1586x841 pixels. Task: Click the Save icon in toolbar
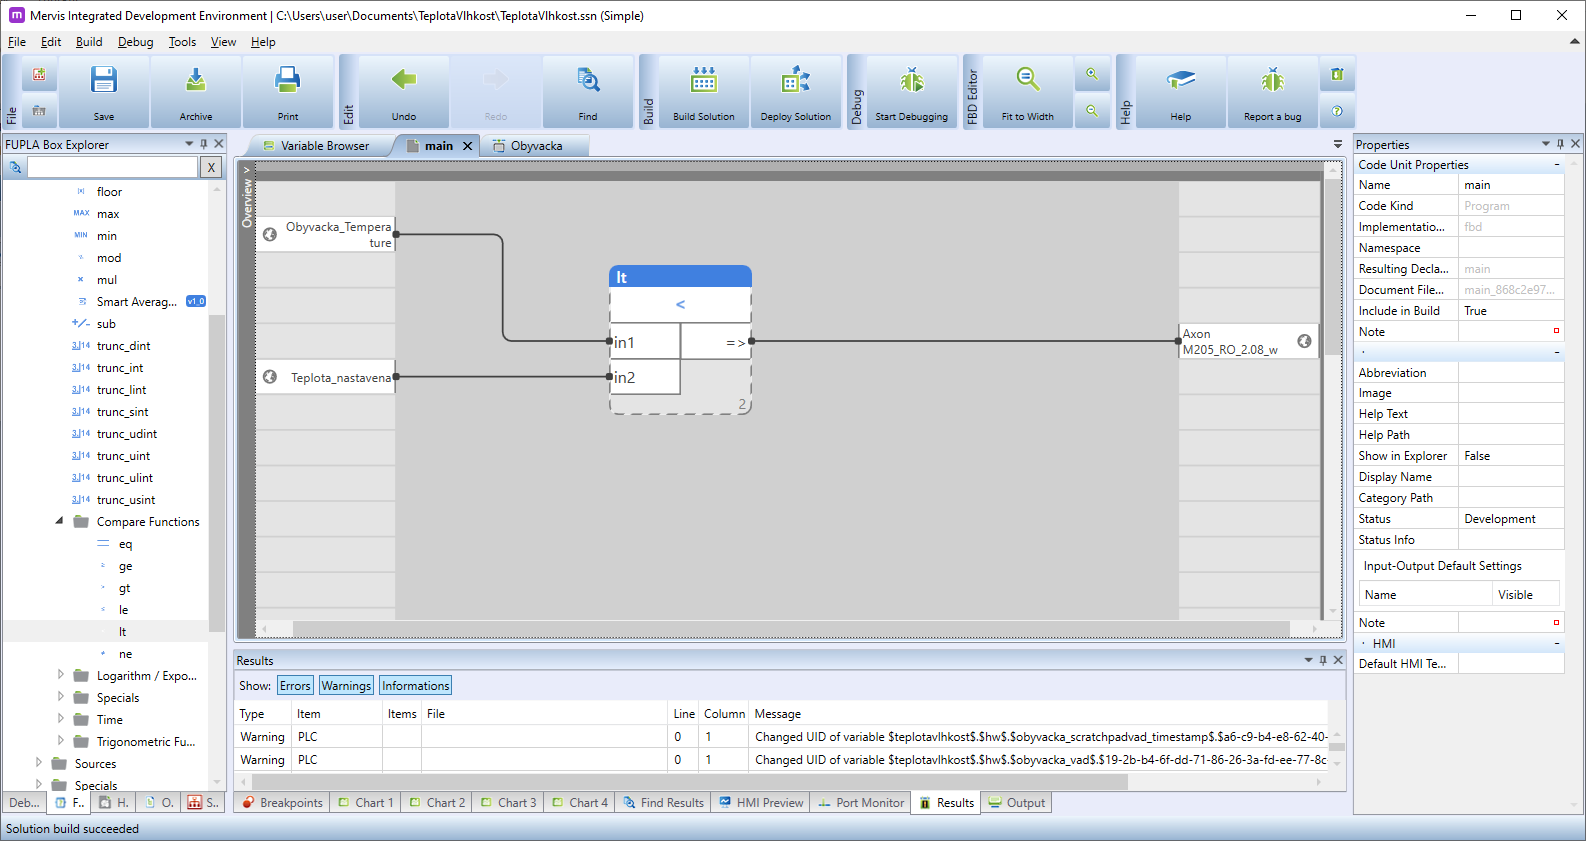pos(104,82)
